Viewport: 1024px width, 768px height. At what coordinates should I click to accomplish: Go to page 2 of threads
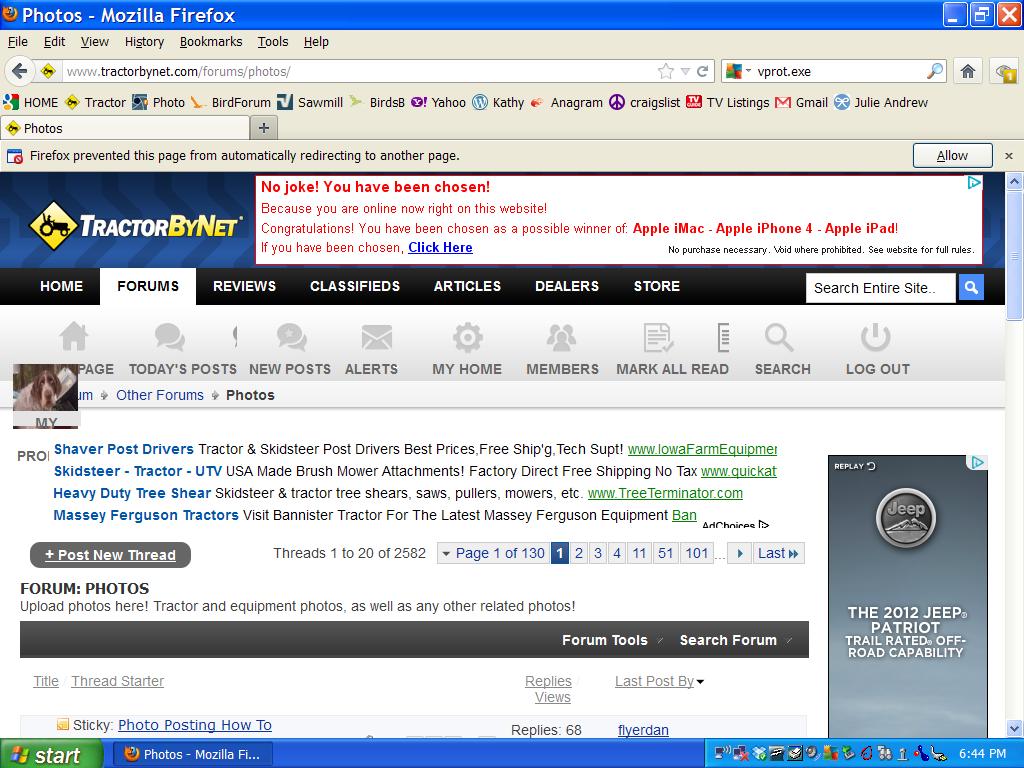point(579,553)
